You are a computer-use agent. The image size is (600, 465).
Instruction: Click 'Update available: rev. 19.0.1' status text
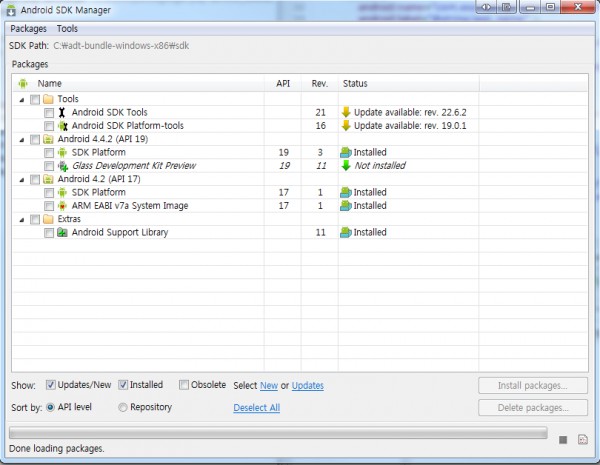(410, 126)
